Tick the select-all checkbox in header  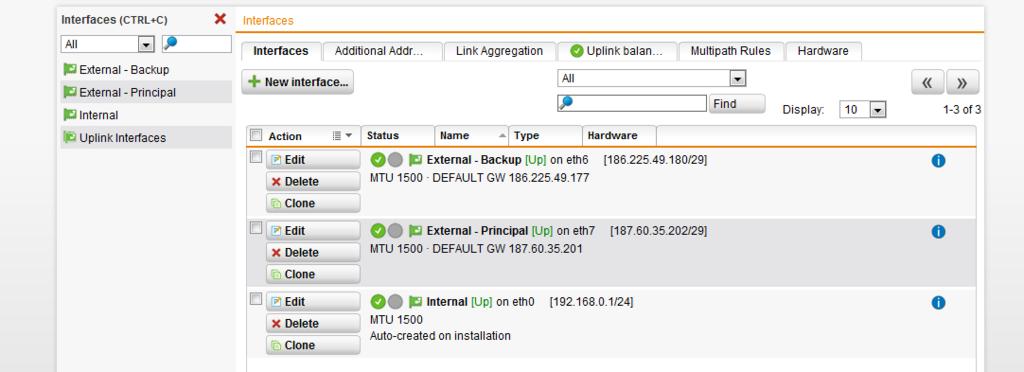pos(256,135)
